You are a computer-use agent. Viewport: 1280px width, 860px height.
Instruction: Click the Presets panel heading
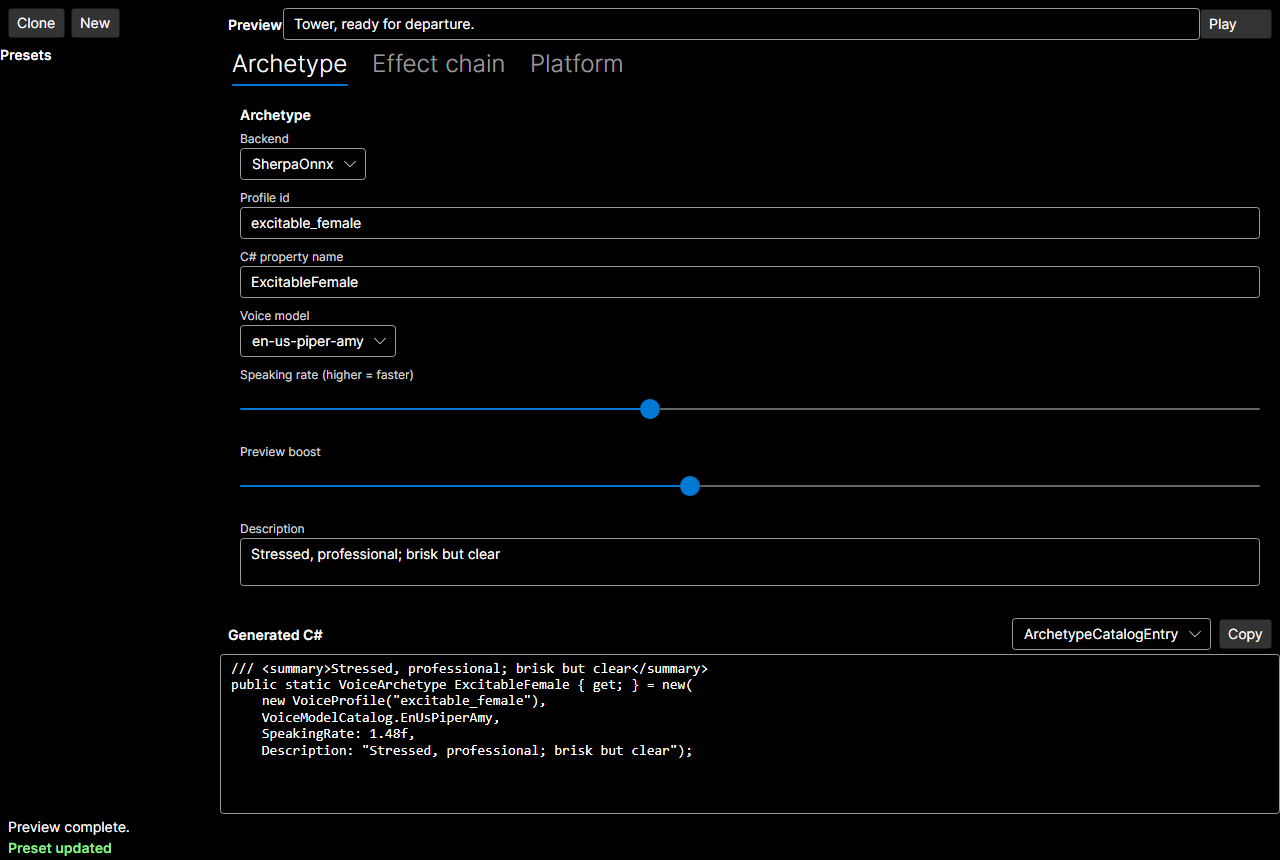tap(26, 55)
